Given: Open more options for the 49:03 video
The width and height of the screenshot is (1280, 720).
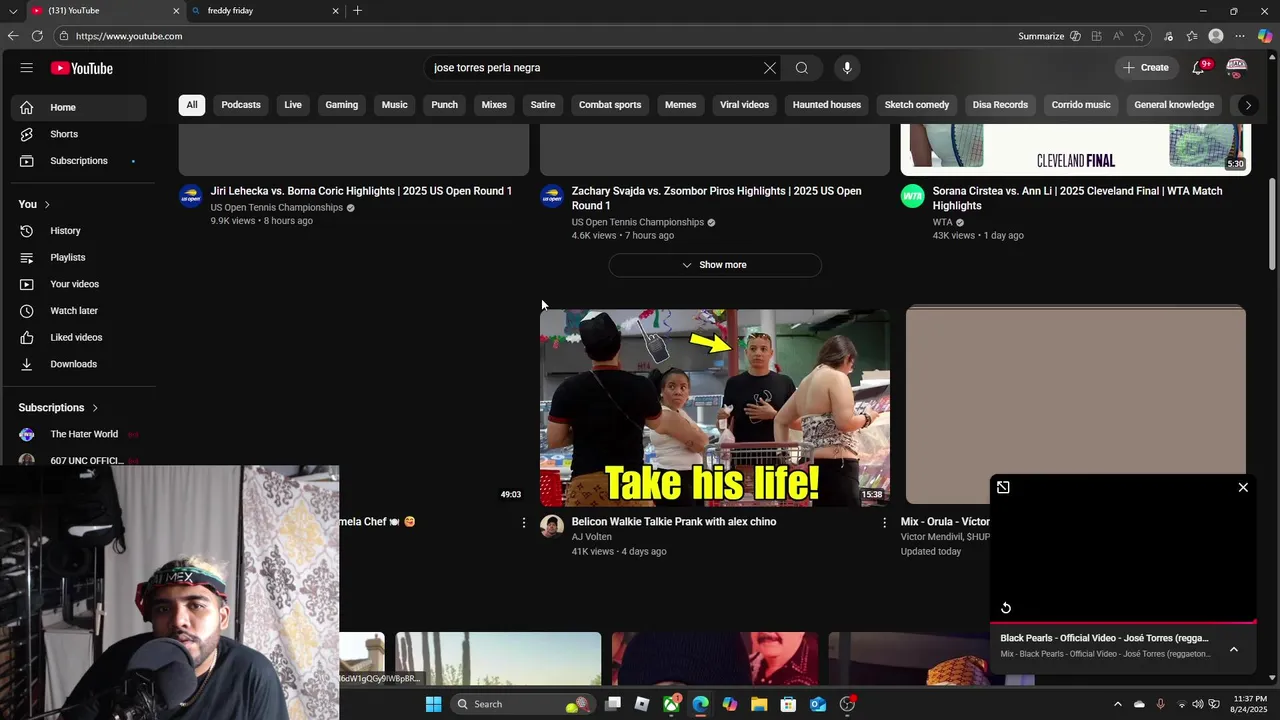Looking at the screenshot, I should coord(523,523).
